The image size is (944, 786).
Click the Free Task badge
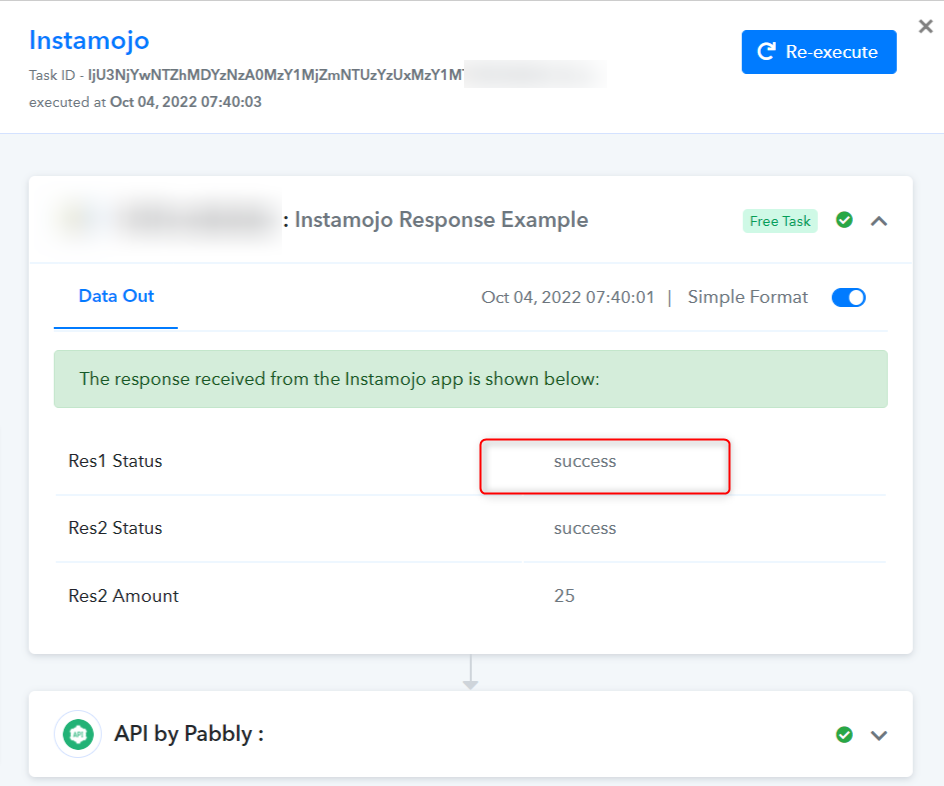780,221
